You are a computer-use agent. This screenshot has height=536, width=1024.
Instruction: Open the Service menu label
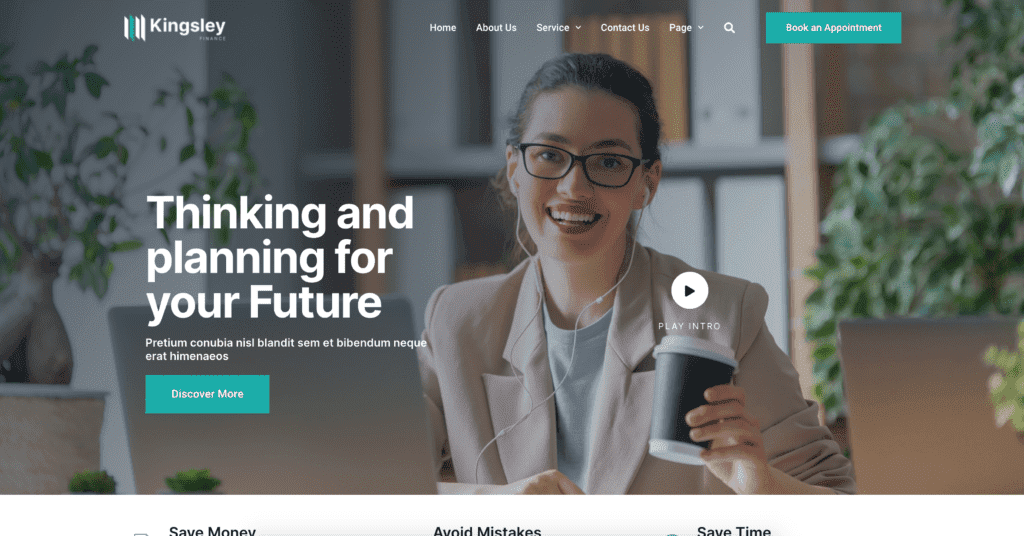pos(552,27)
